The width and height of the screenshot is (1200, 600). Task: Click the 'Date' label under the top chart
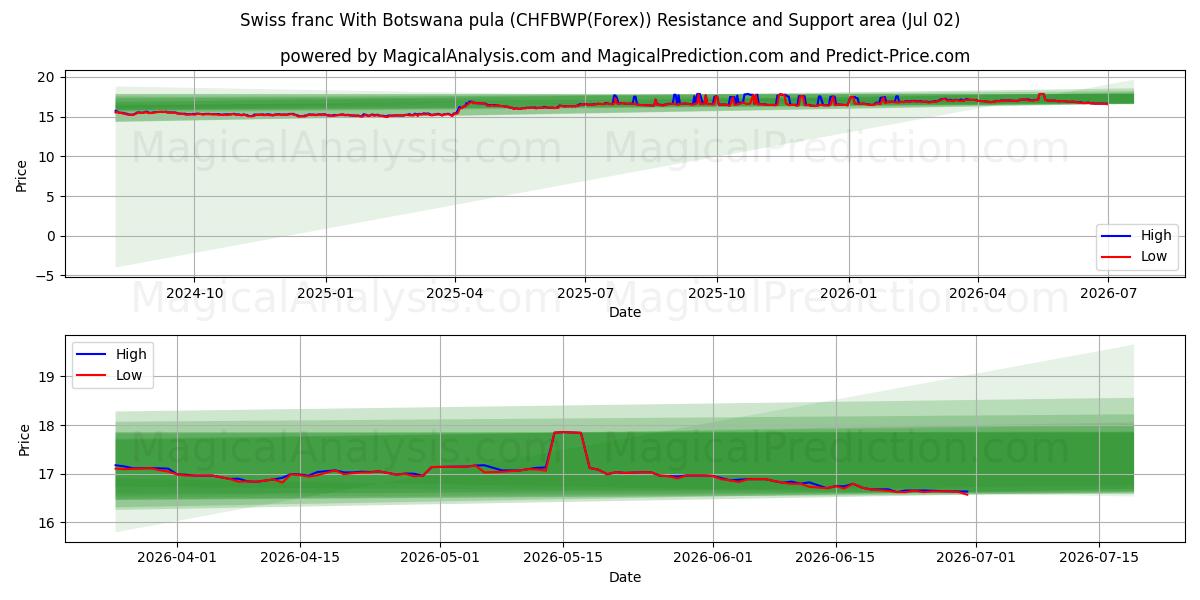(625, 312)
